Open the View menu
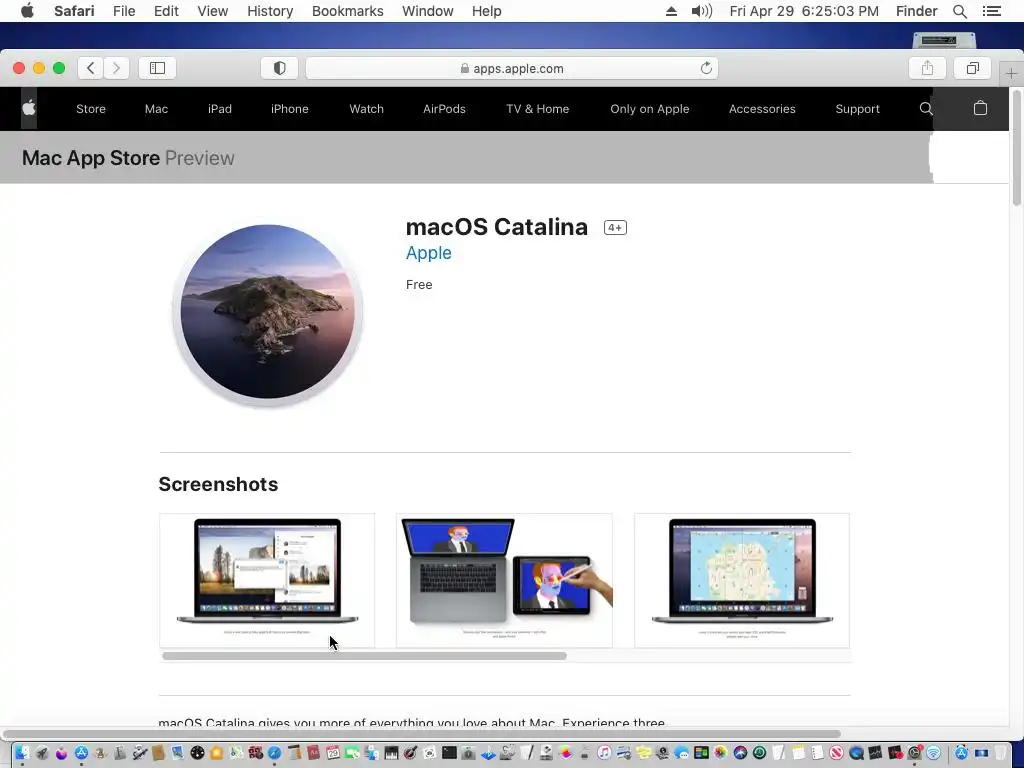The width and height of the screenshot is (1024, 768). pyautogui.click(x=213, y=11)
